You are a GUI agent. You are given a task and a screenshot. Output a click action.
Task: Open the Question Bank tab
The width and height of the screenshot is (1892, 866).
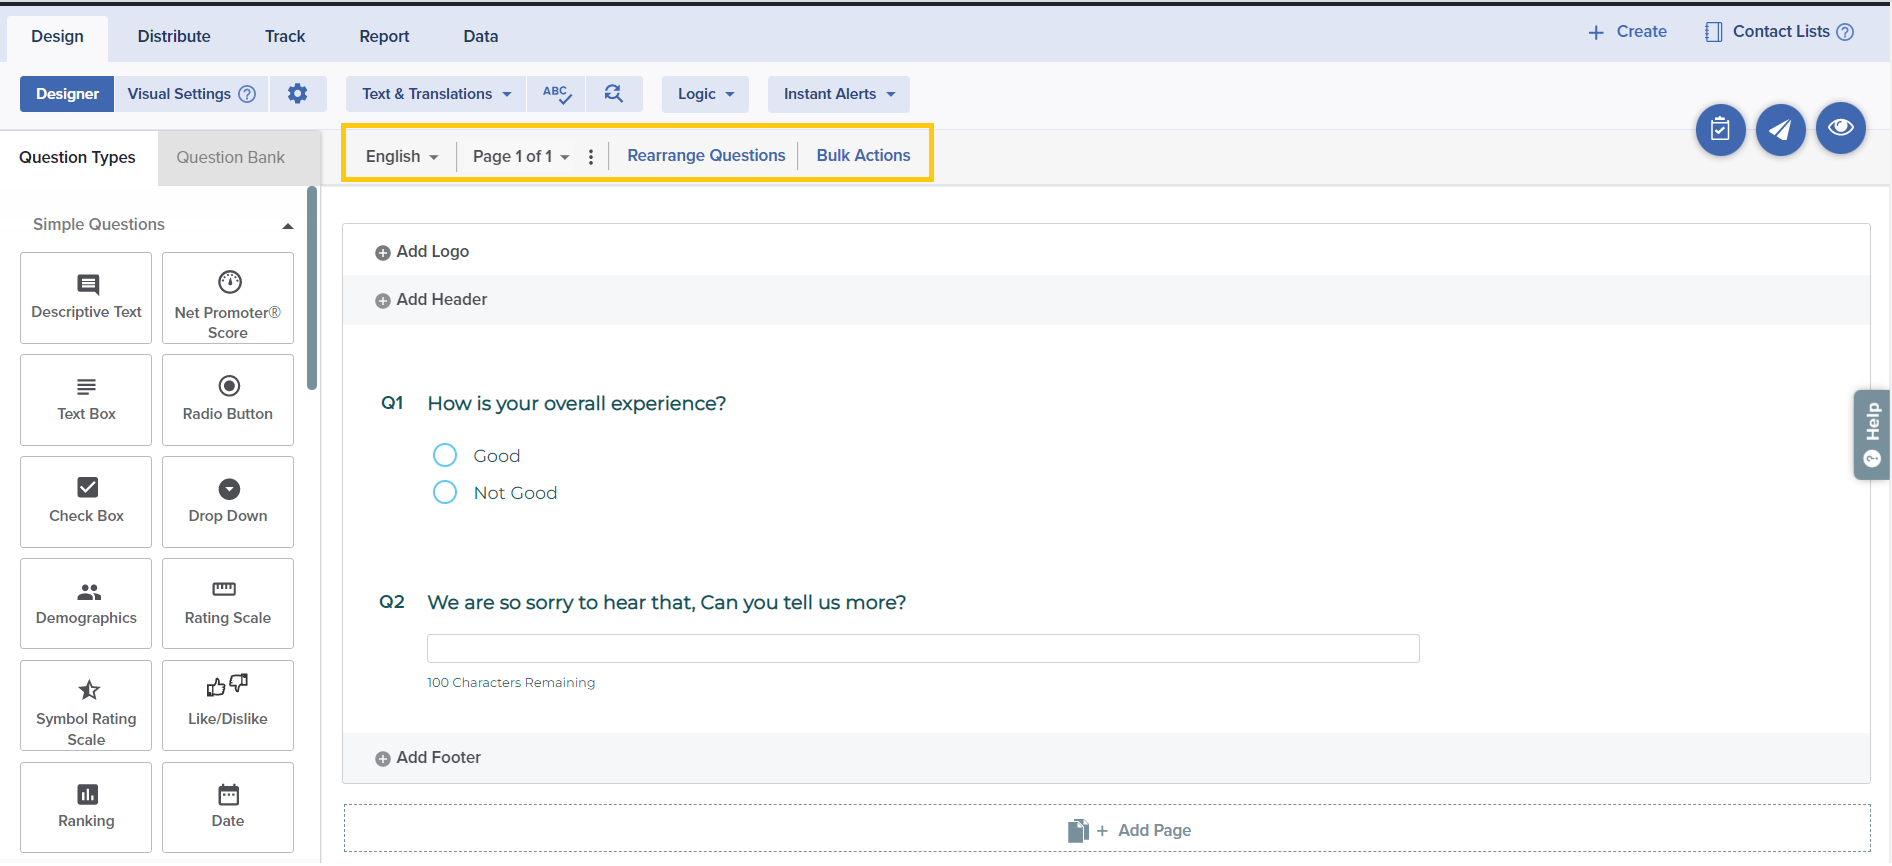point(231,158)
